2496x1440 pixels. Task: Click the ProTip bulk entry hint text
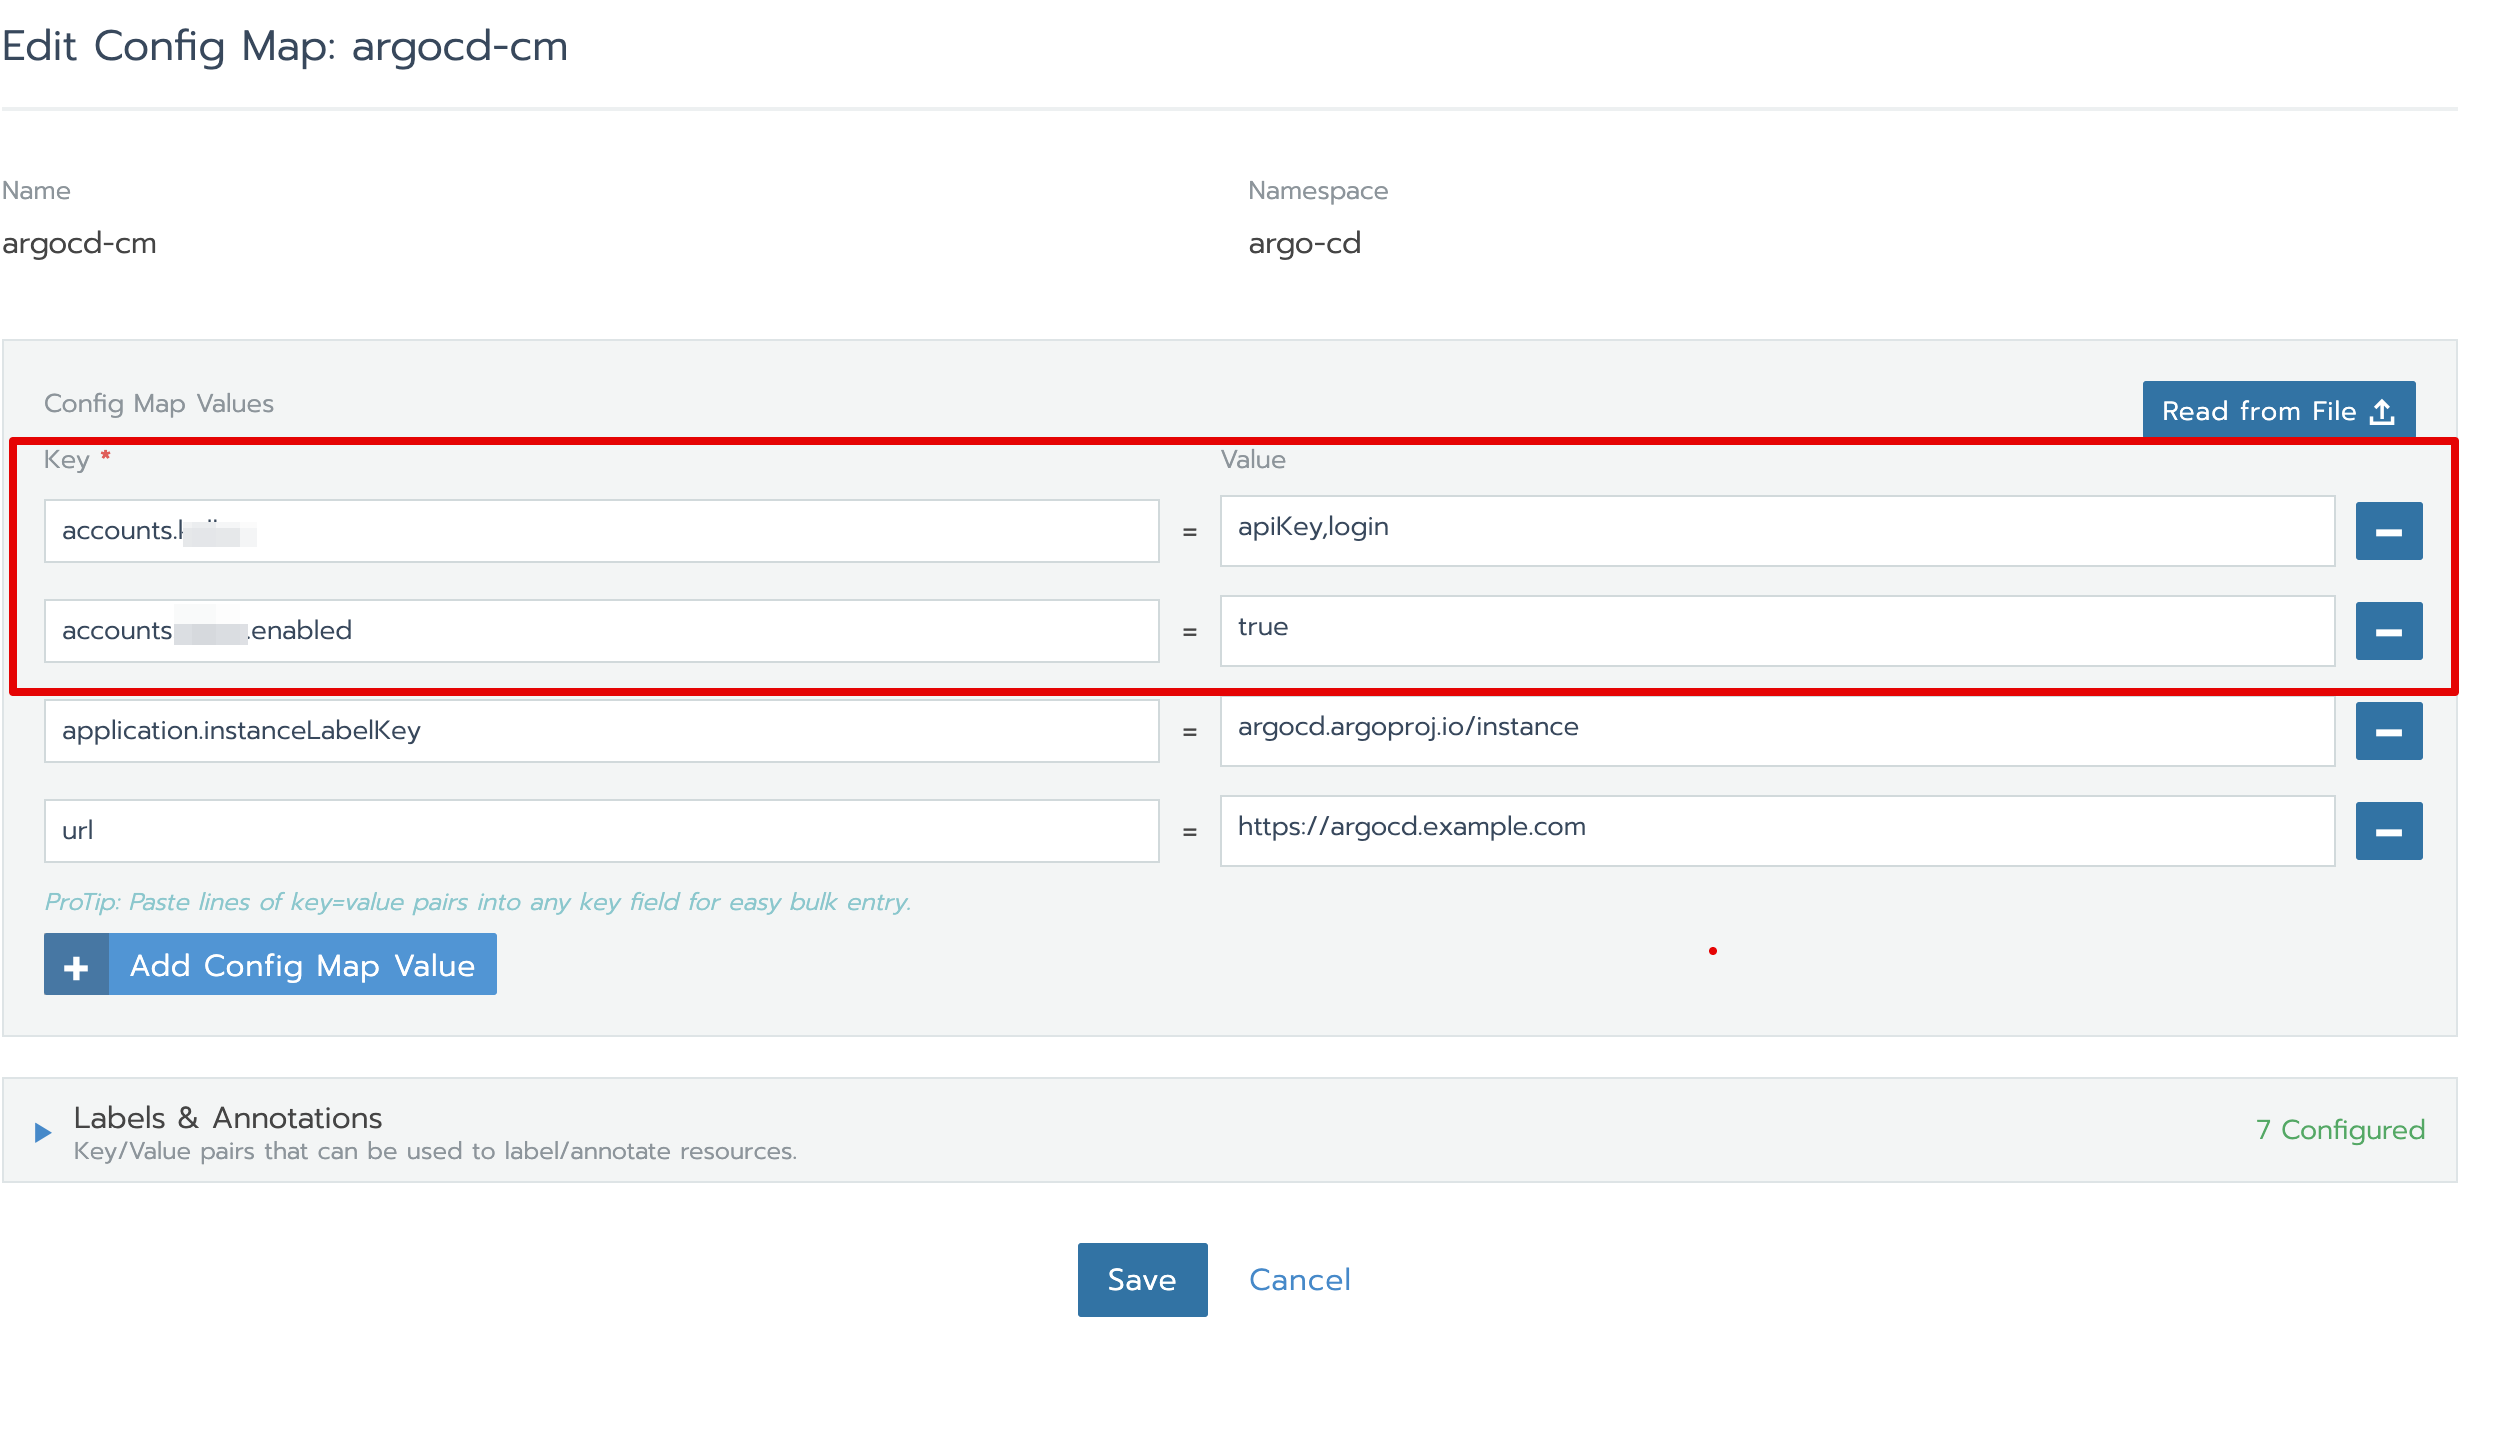pyautogui.click(x=477, y=902)
